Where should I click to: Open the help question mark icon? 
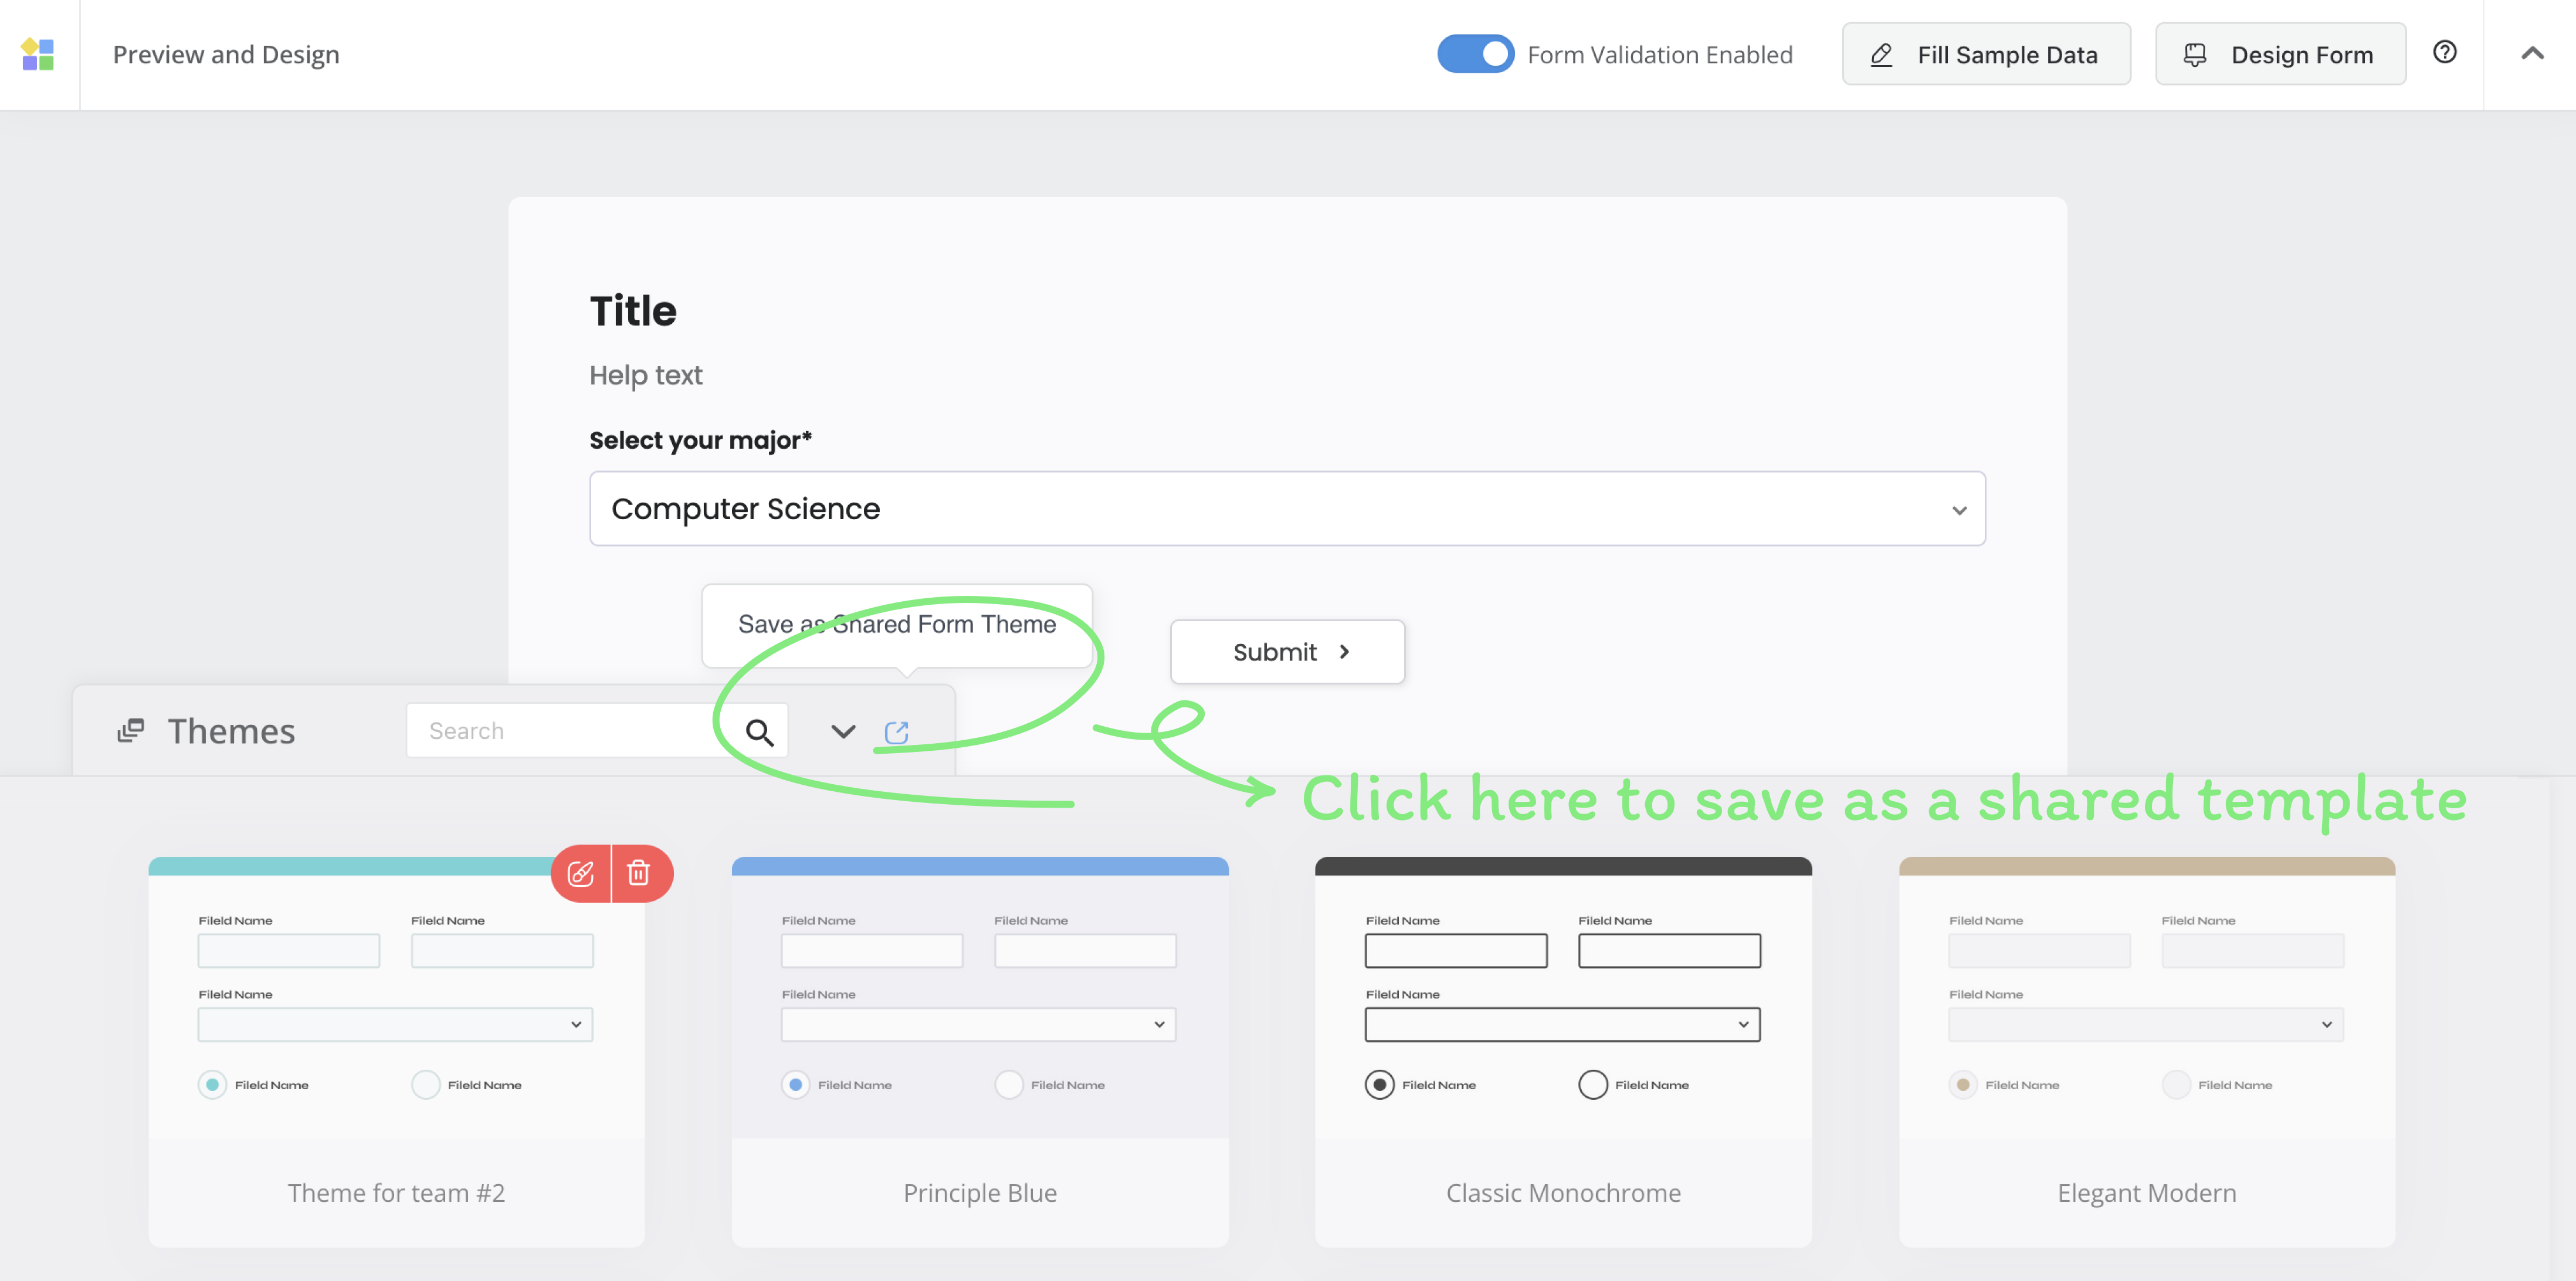click(2444, 52)
